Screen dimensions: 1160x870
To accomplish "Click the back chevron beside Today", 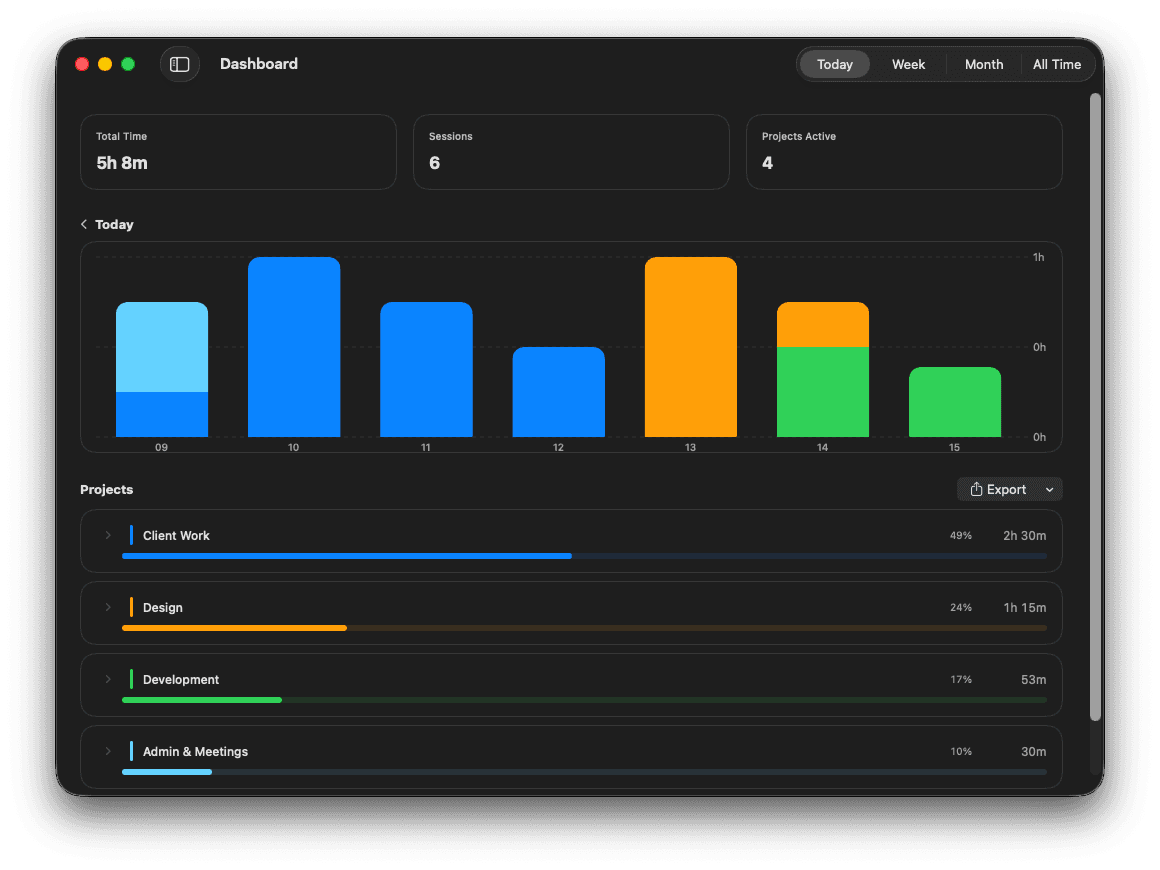I will (84, 225).
